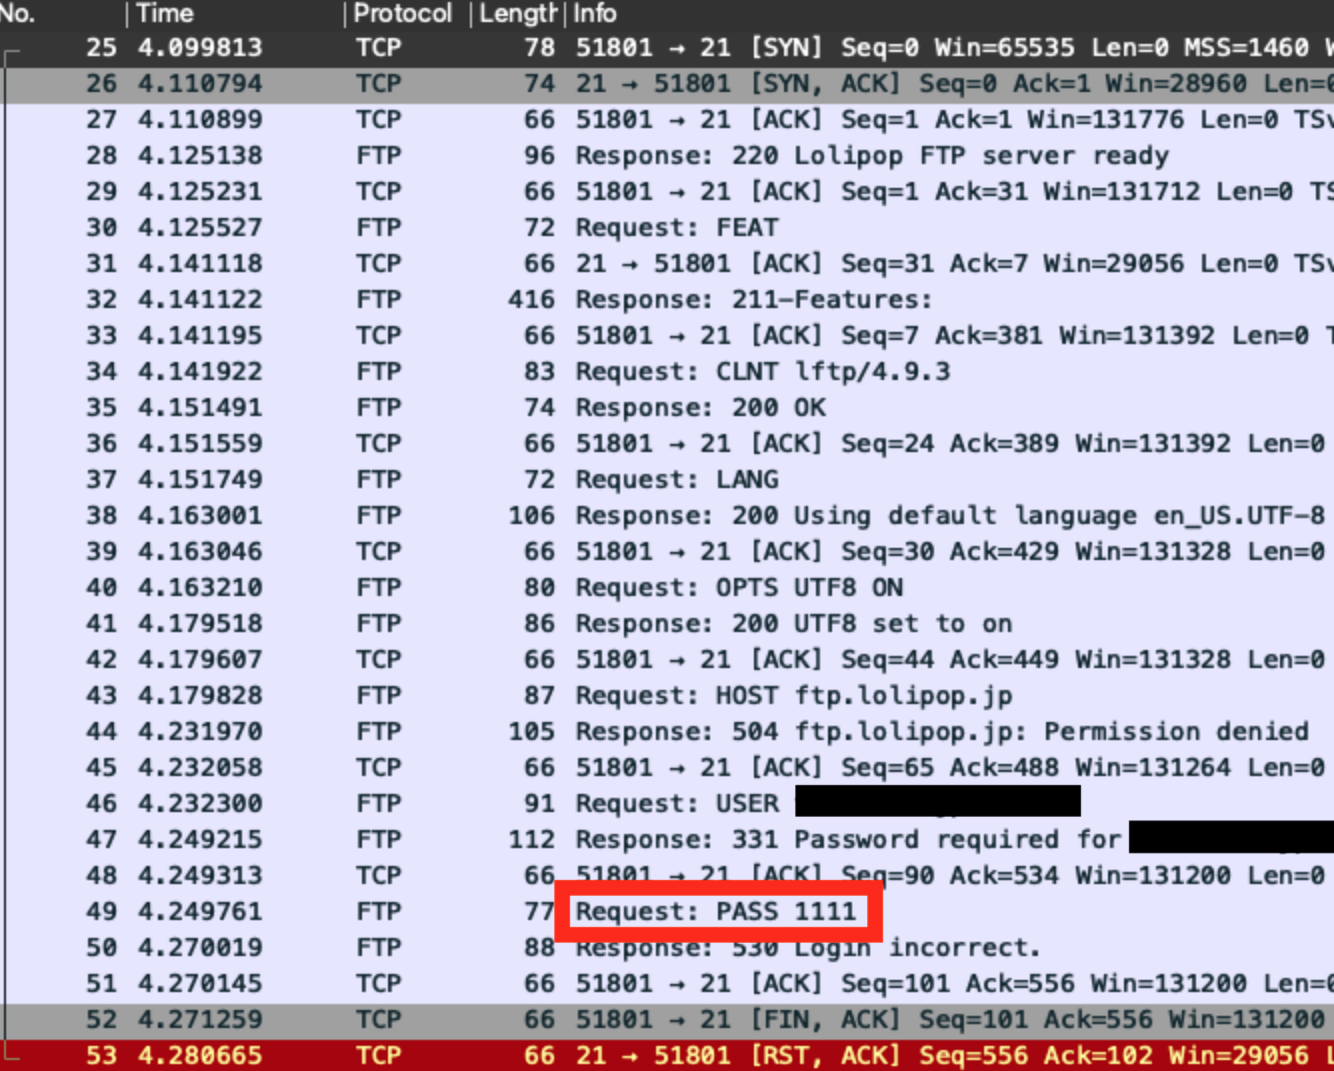Select the '530 Login incorrect' response
Image resolution: width=1334 pixels, height=1071 pixels.
667,948
